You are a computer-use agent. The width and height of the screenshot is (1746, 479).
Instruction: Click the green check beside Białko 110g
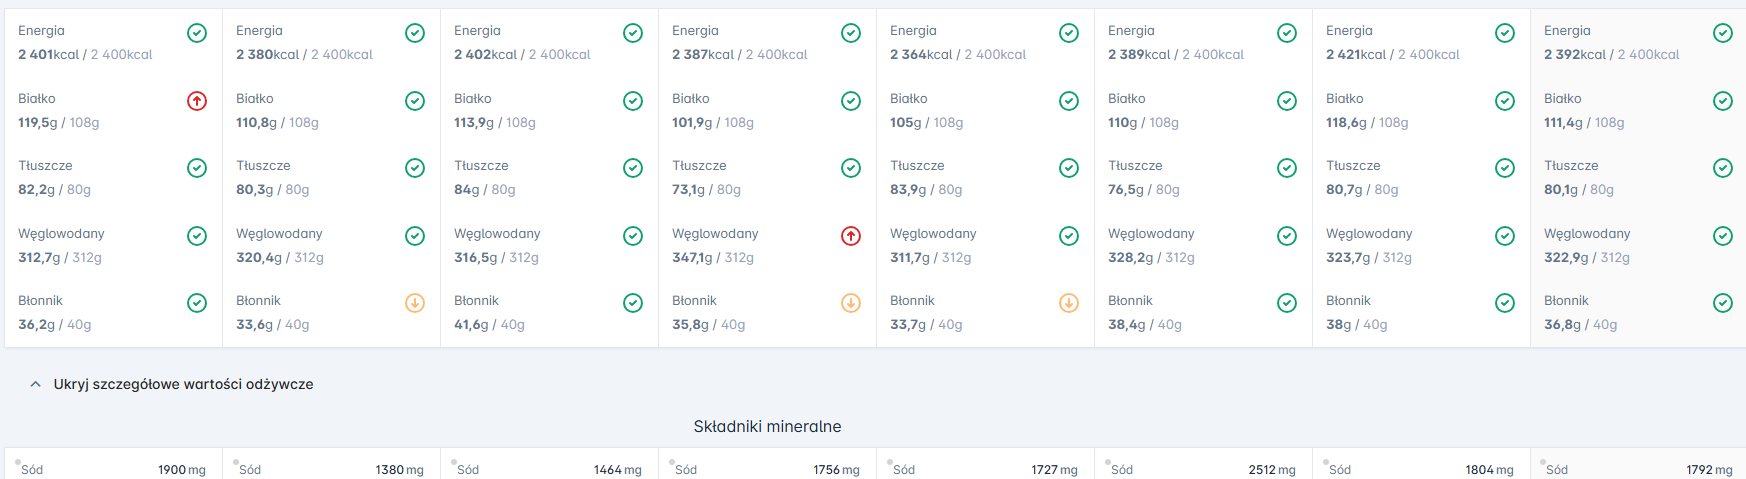click(x=1287, y=101)
